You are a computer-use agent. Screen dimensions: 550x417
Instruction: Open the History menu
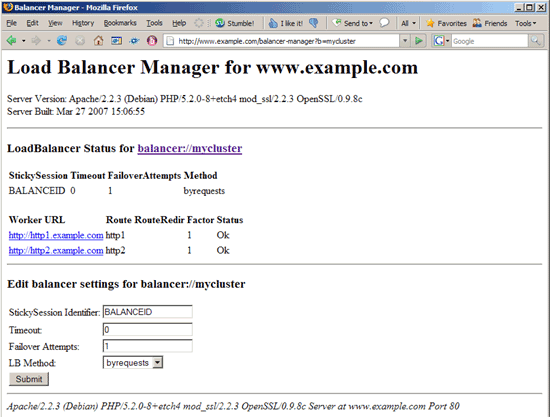click(x=83, y=23)
